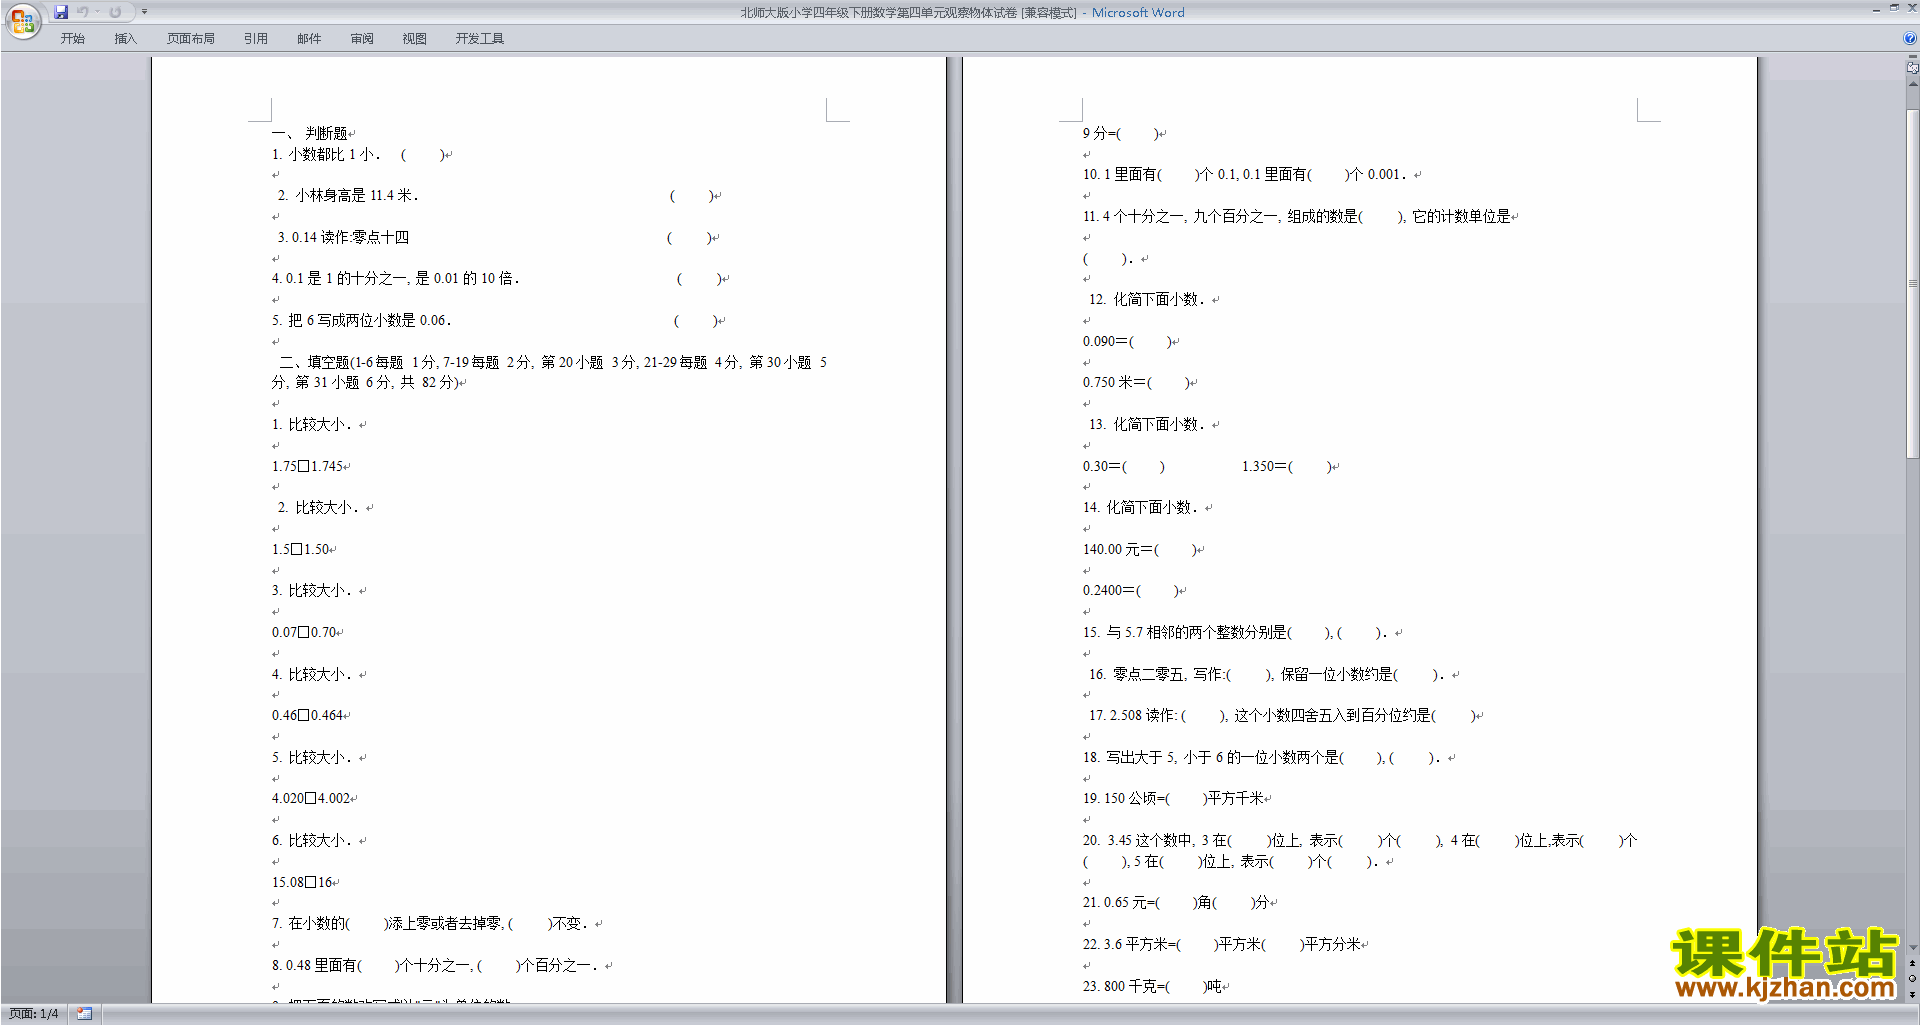1920x1025 pixels.
Task: Switch to the 视图 tab
Action: point(415,39)
